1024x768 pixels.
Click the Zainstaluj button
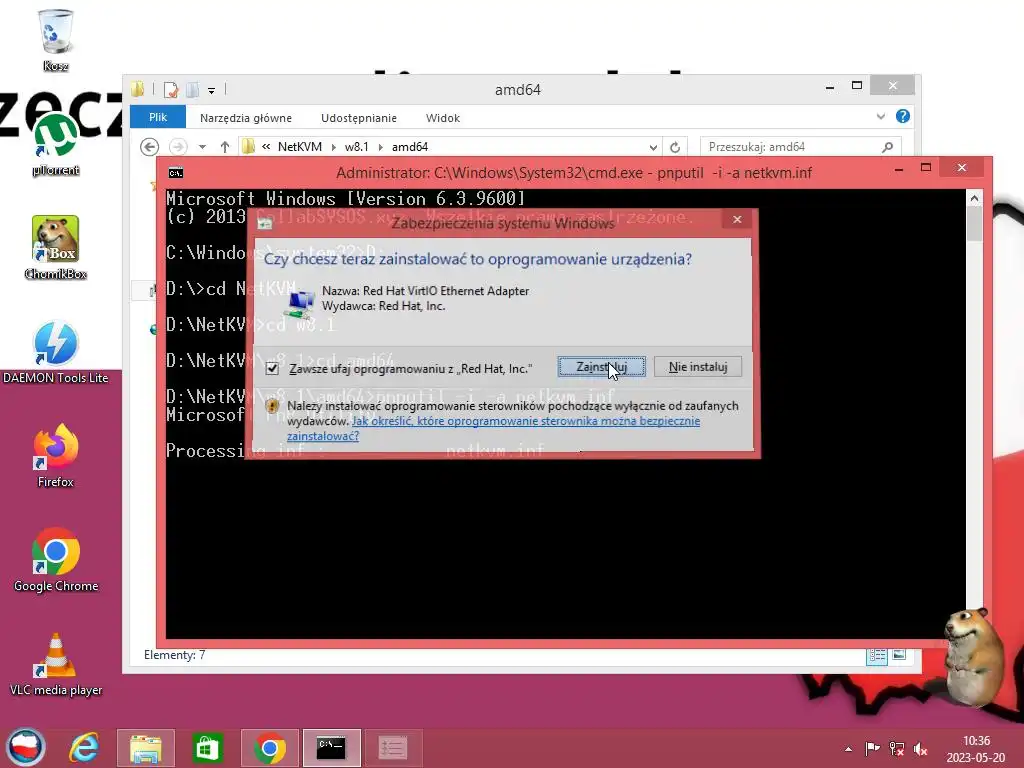coord(601,367)
